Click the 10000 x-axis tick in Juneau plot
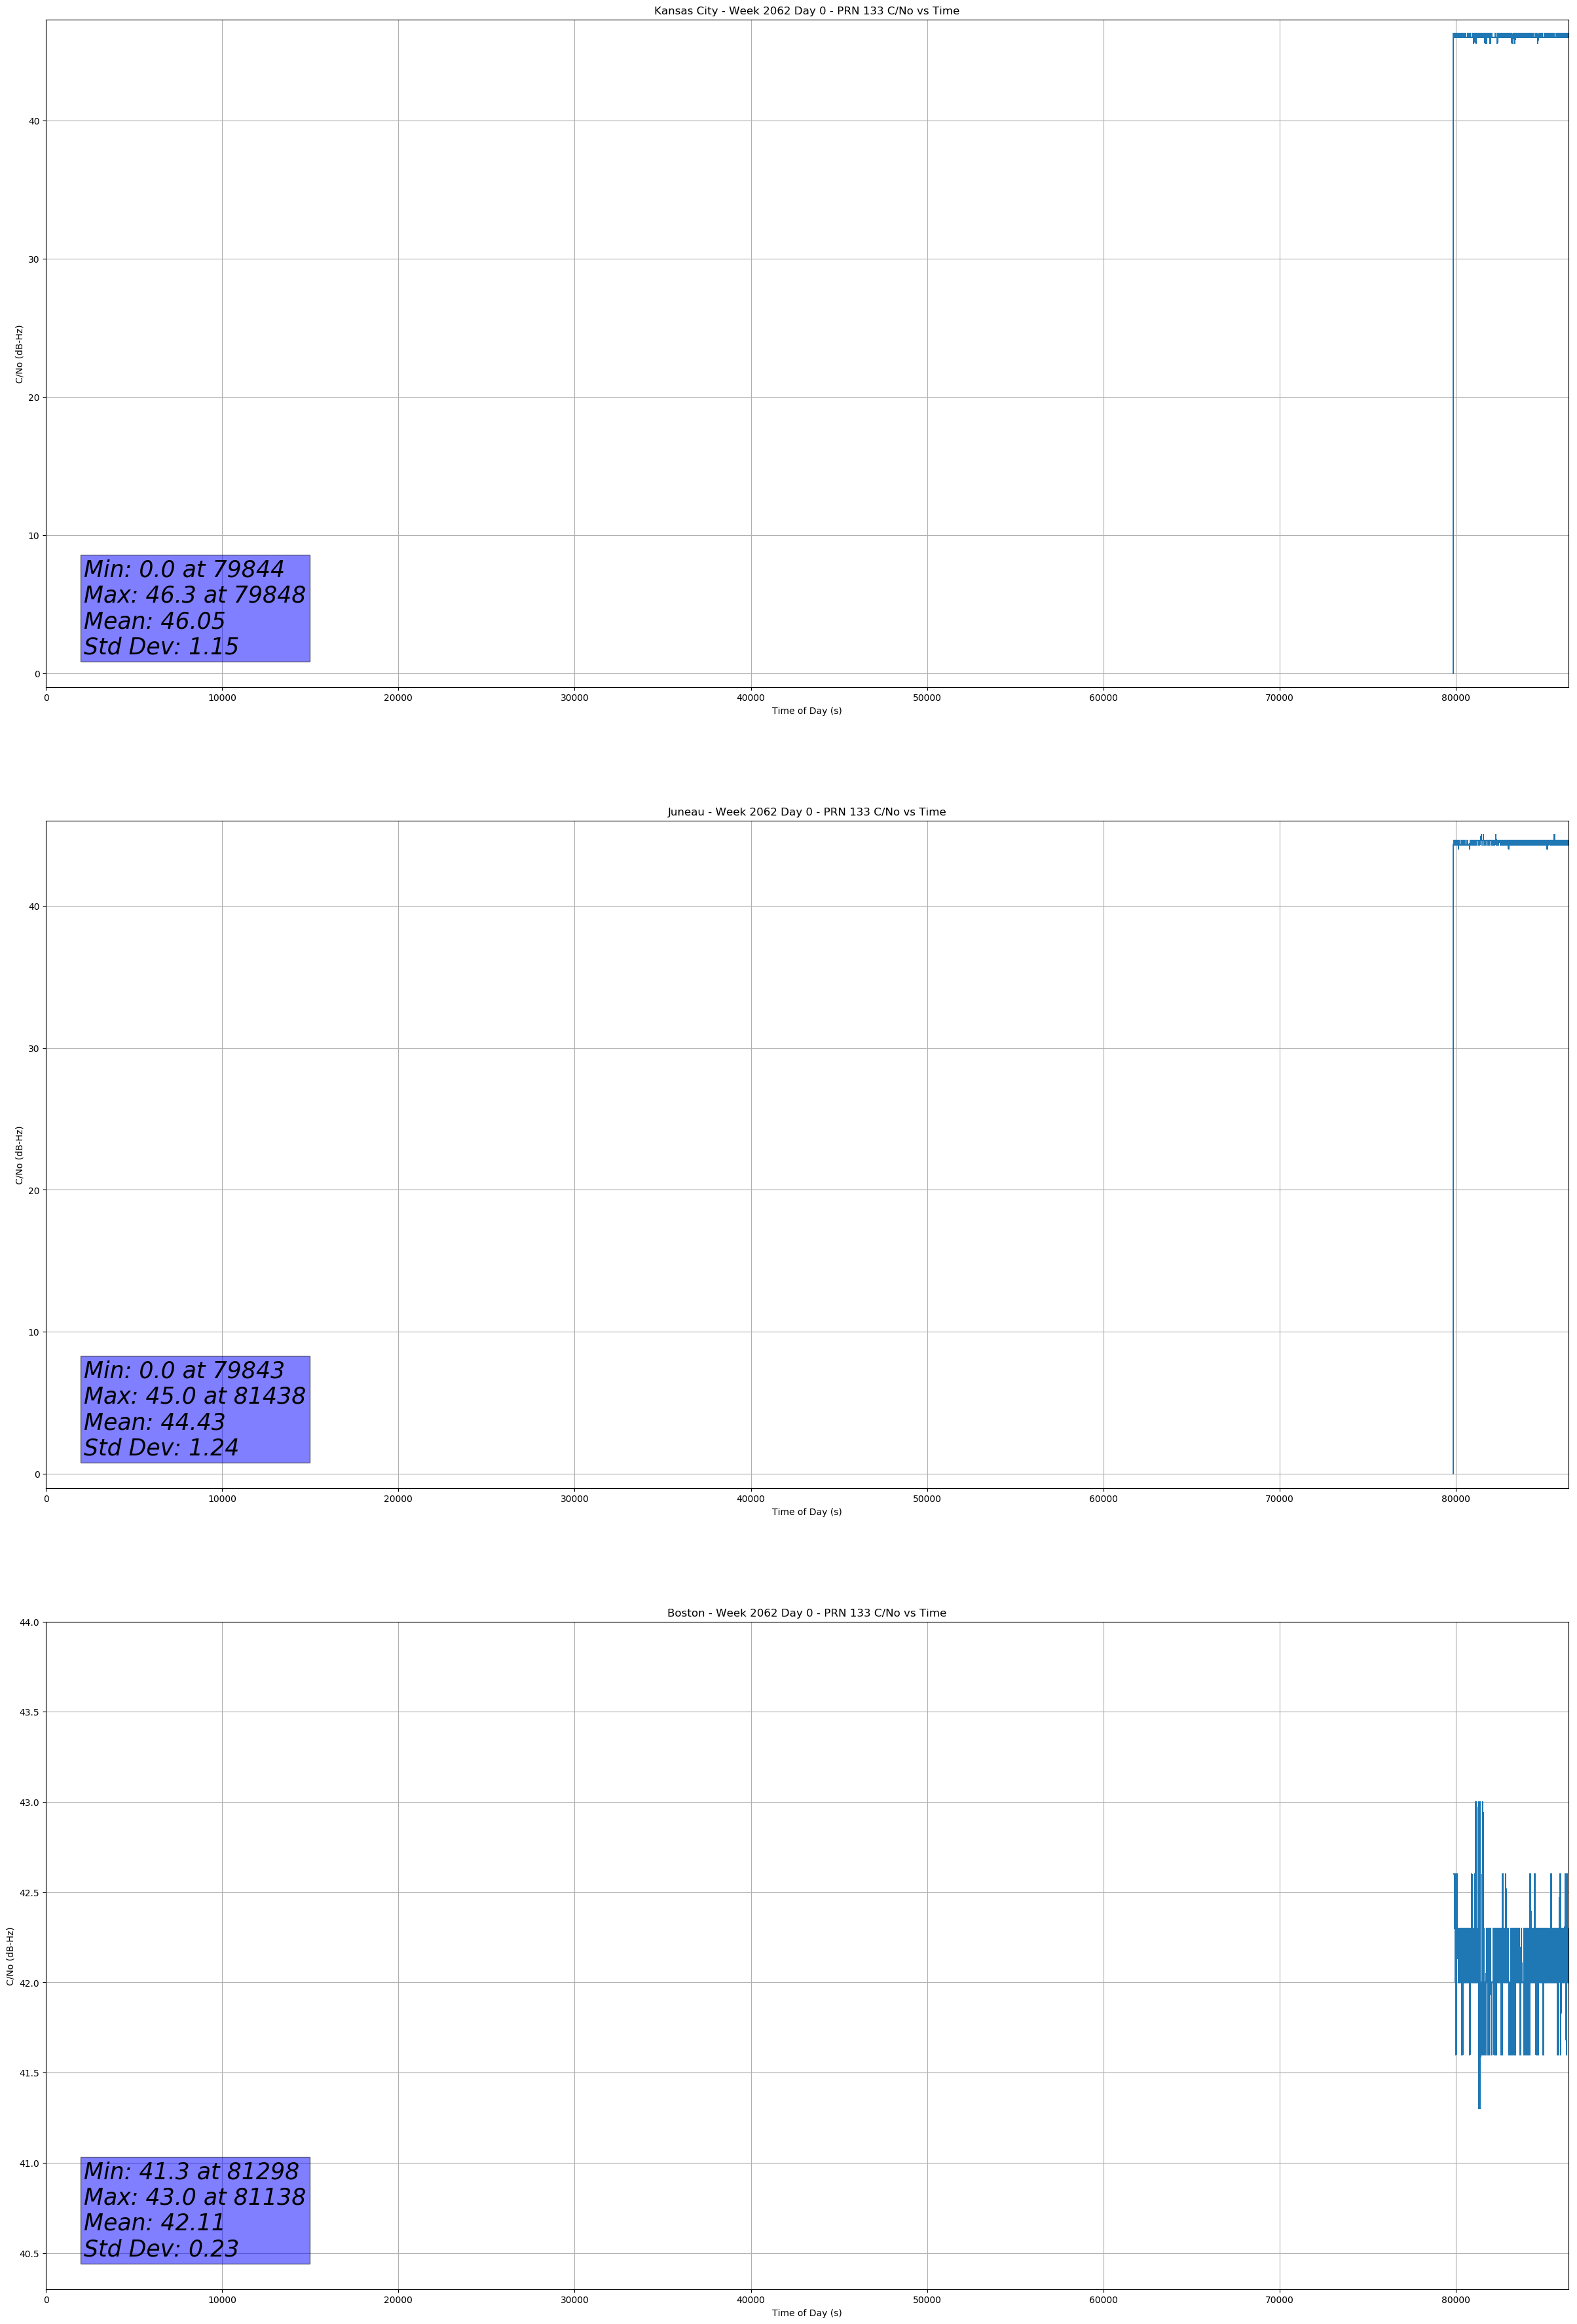The image size is (1577, 2324). click(x=222, y=1499)
